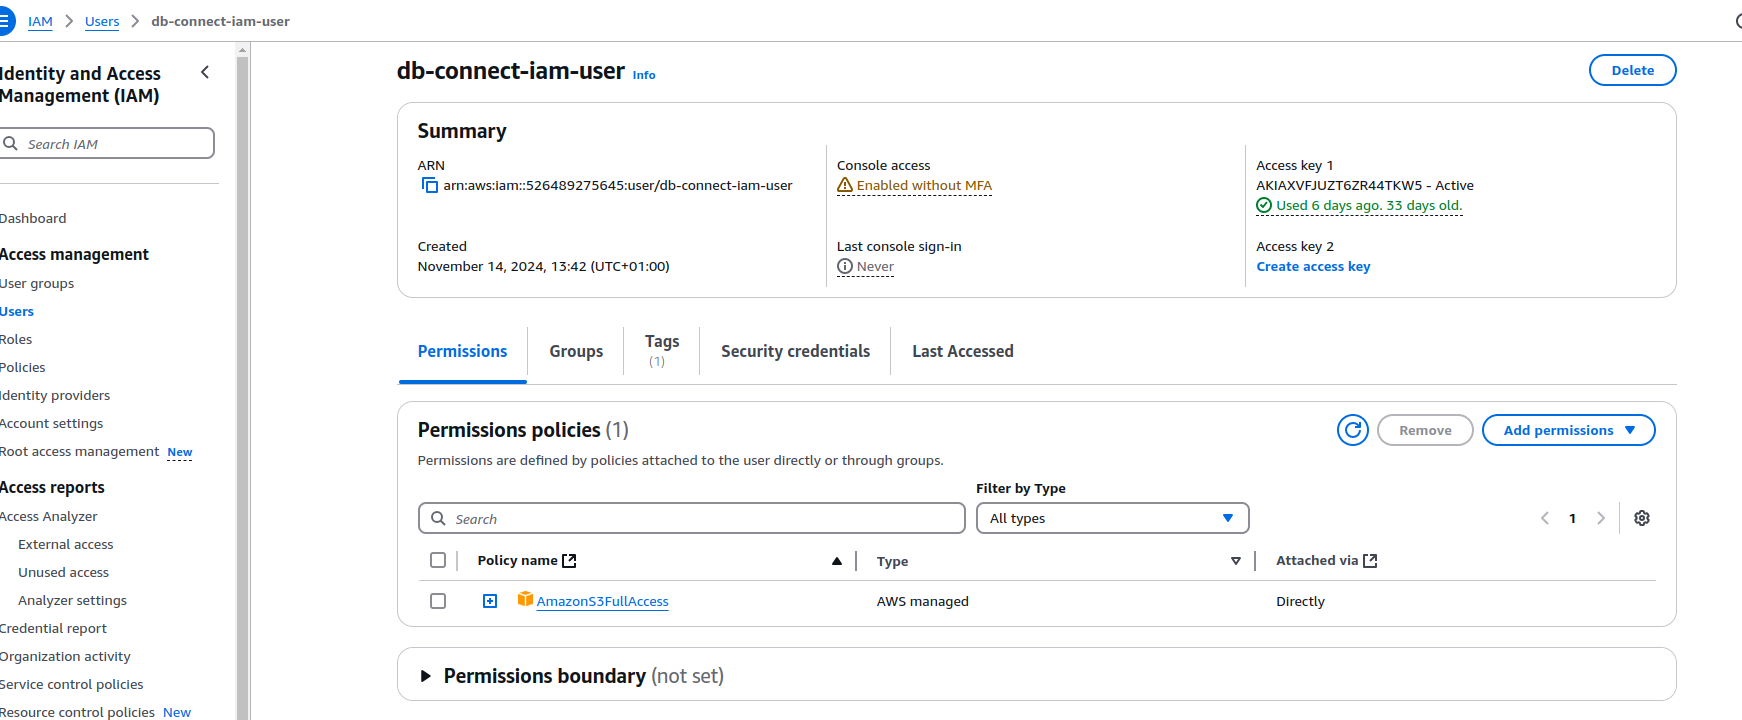
Task: Click the magnifier icon in policy search
Action: click(x=438, y=518)
